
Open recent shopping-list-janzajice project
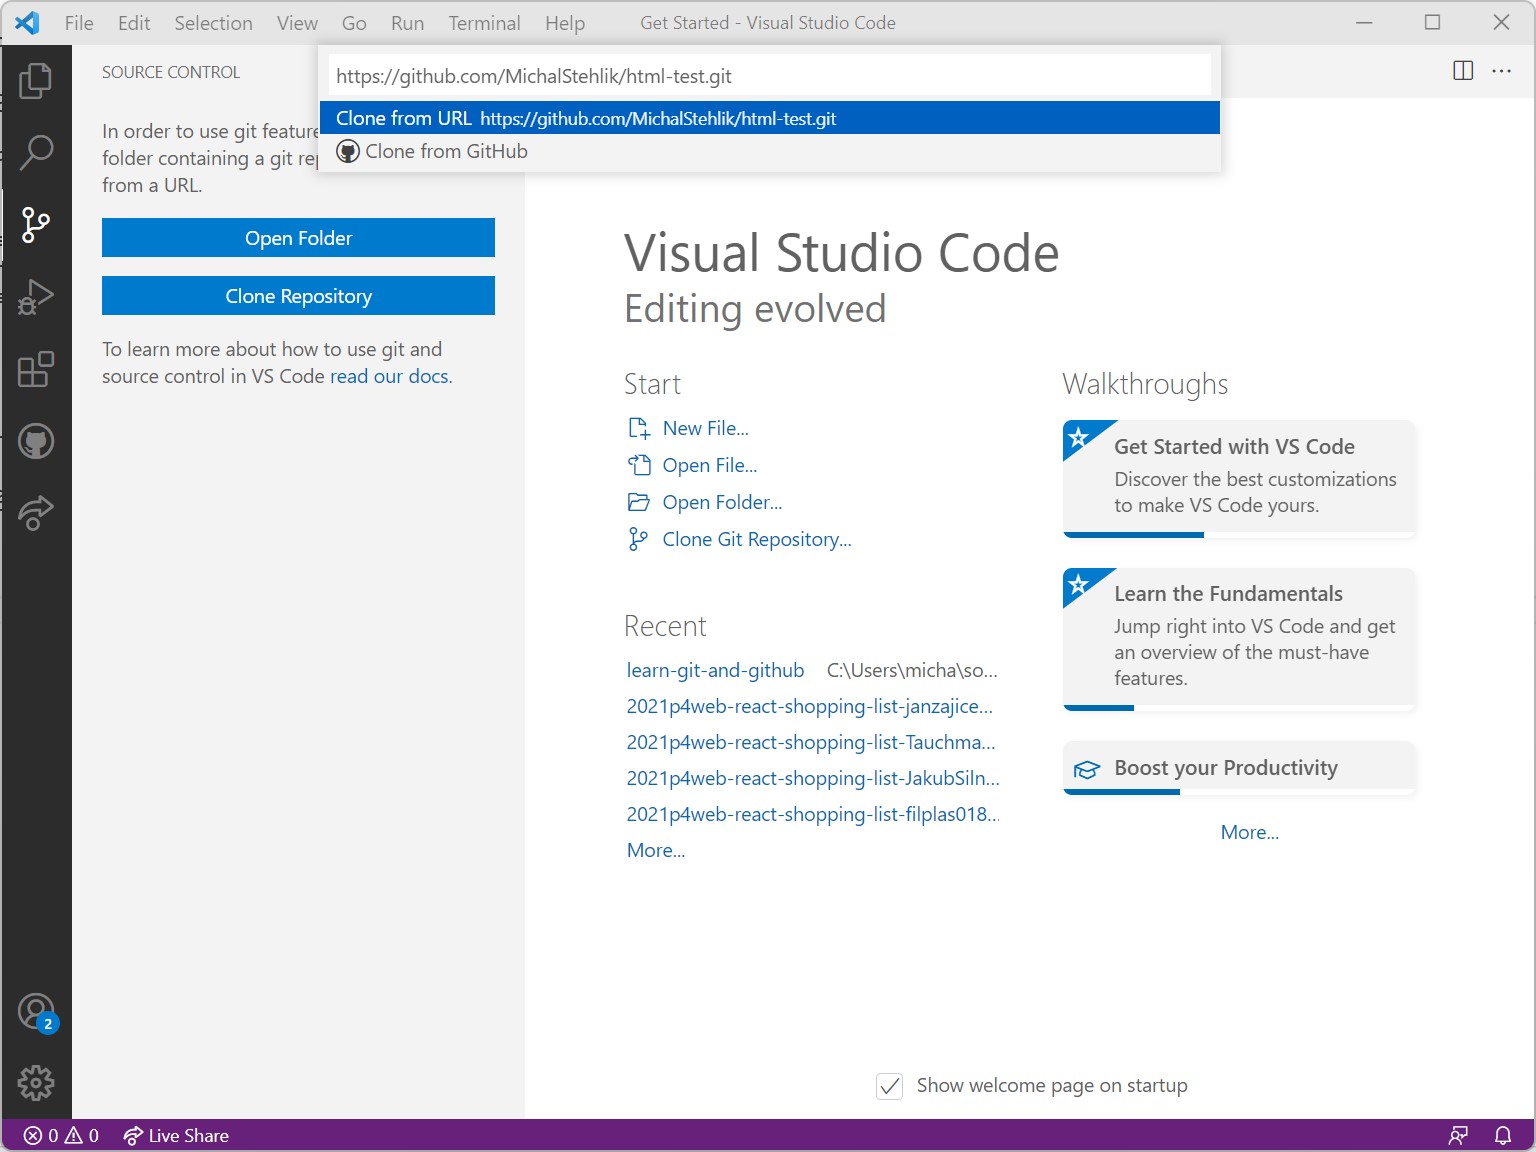point(810,706)
